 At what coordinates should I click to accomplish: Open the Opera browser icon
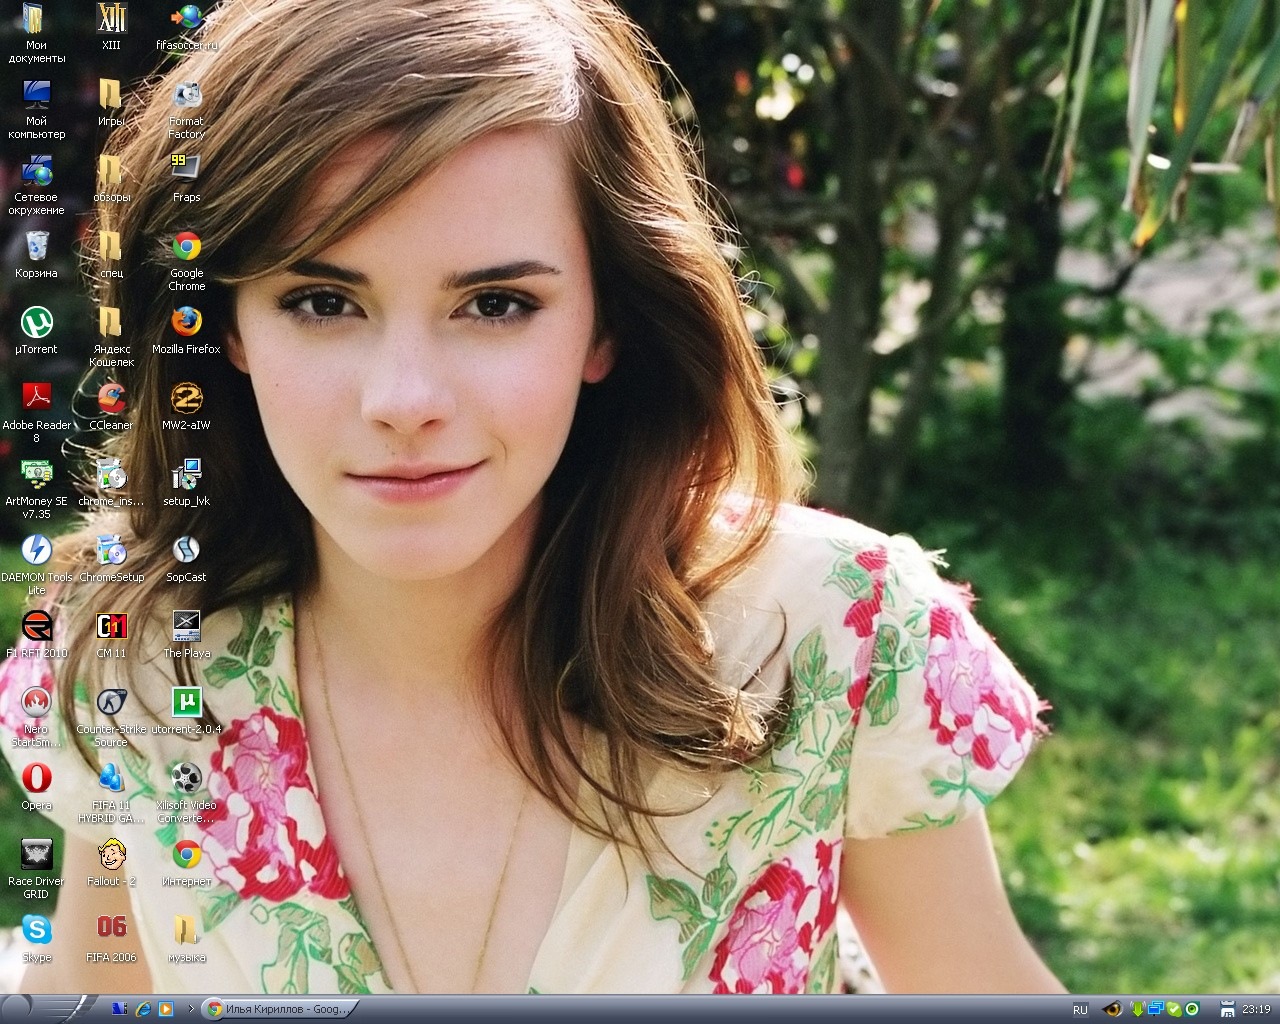click(36, 778)
